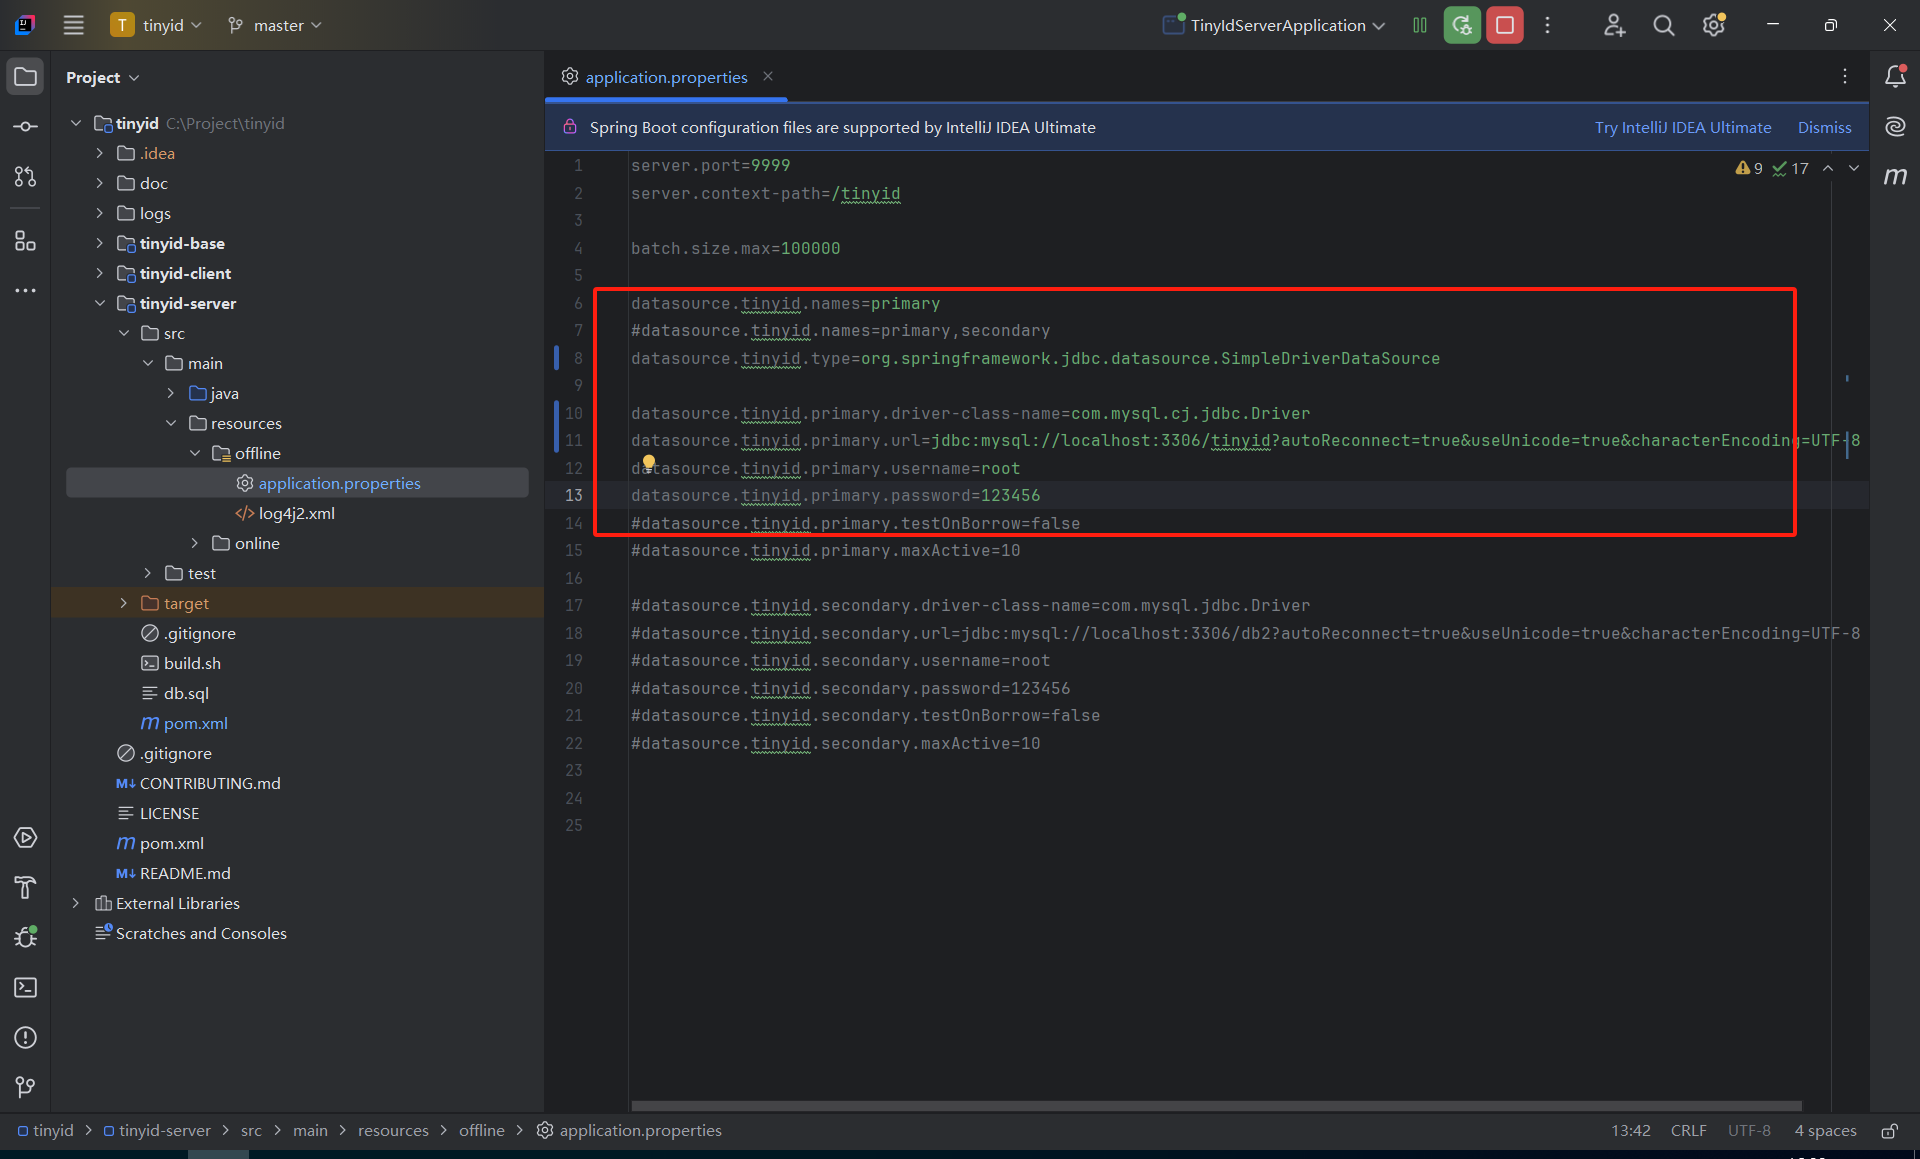The width and height of the screenshot is (1920, 1159).
Task: Open the Structure tool window icon
Action: tap(25, 241)
